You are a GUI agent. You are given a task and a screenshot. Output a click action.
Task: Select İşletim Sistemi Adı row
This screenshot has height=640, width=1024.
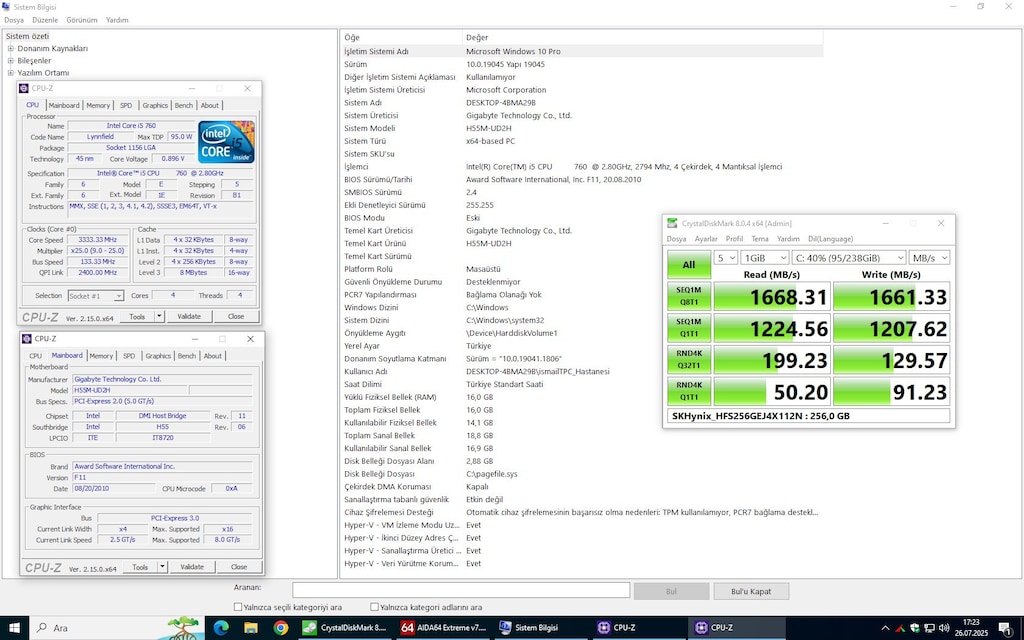tap(583, 51)
